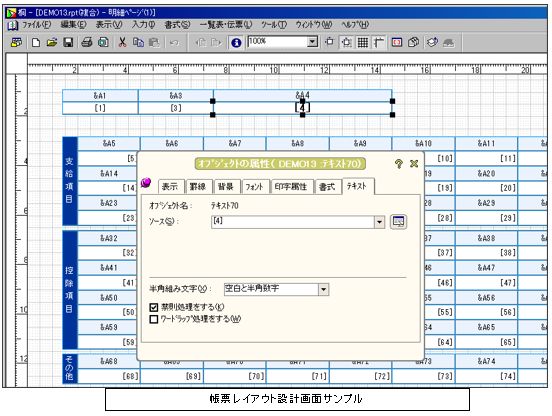Close the object properties dialog
The width and height of the screenshot is (552, 416).
(414, 164)
